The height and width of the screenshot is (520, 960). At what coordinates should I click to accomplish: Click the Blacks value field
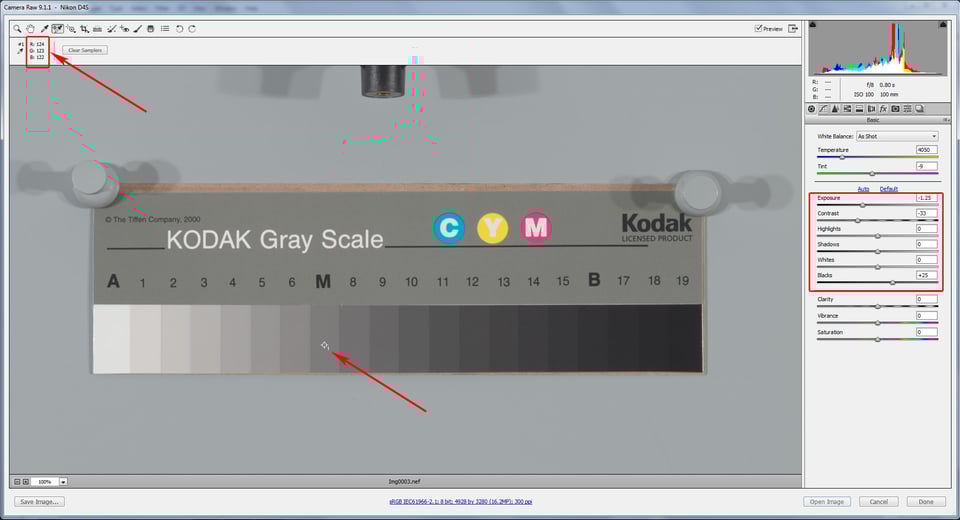coord(926,275)
